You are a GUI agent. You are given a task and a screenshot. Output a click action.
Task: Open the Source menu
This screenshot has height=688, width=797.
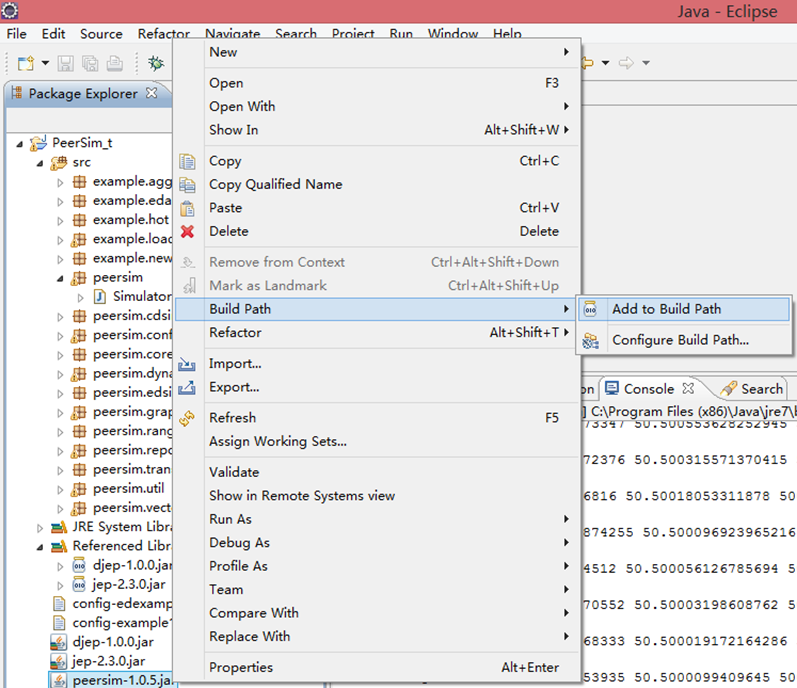101,34
